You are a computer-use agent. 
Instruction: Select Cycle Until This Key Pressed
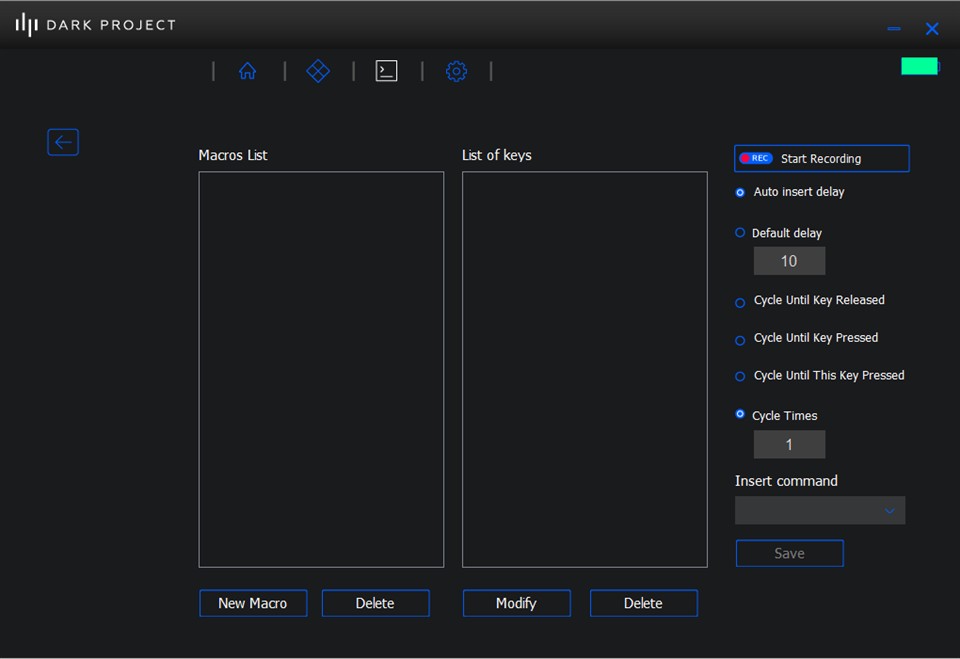(740, 377)
